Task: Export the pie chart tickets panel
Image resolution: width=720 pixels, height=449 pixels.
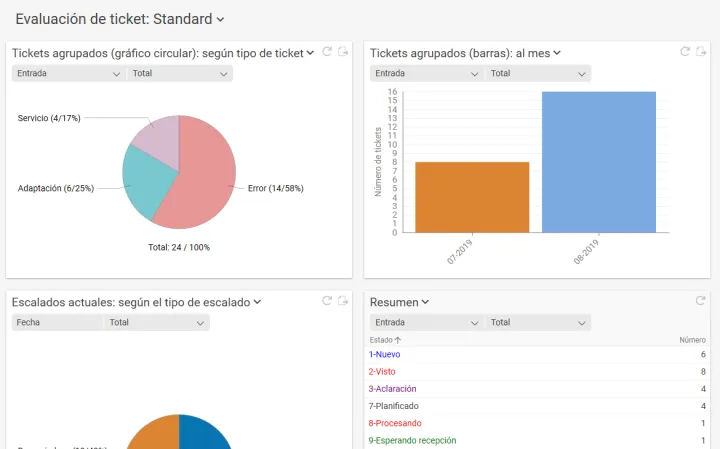Action: [x=342, y=52]
